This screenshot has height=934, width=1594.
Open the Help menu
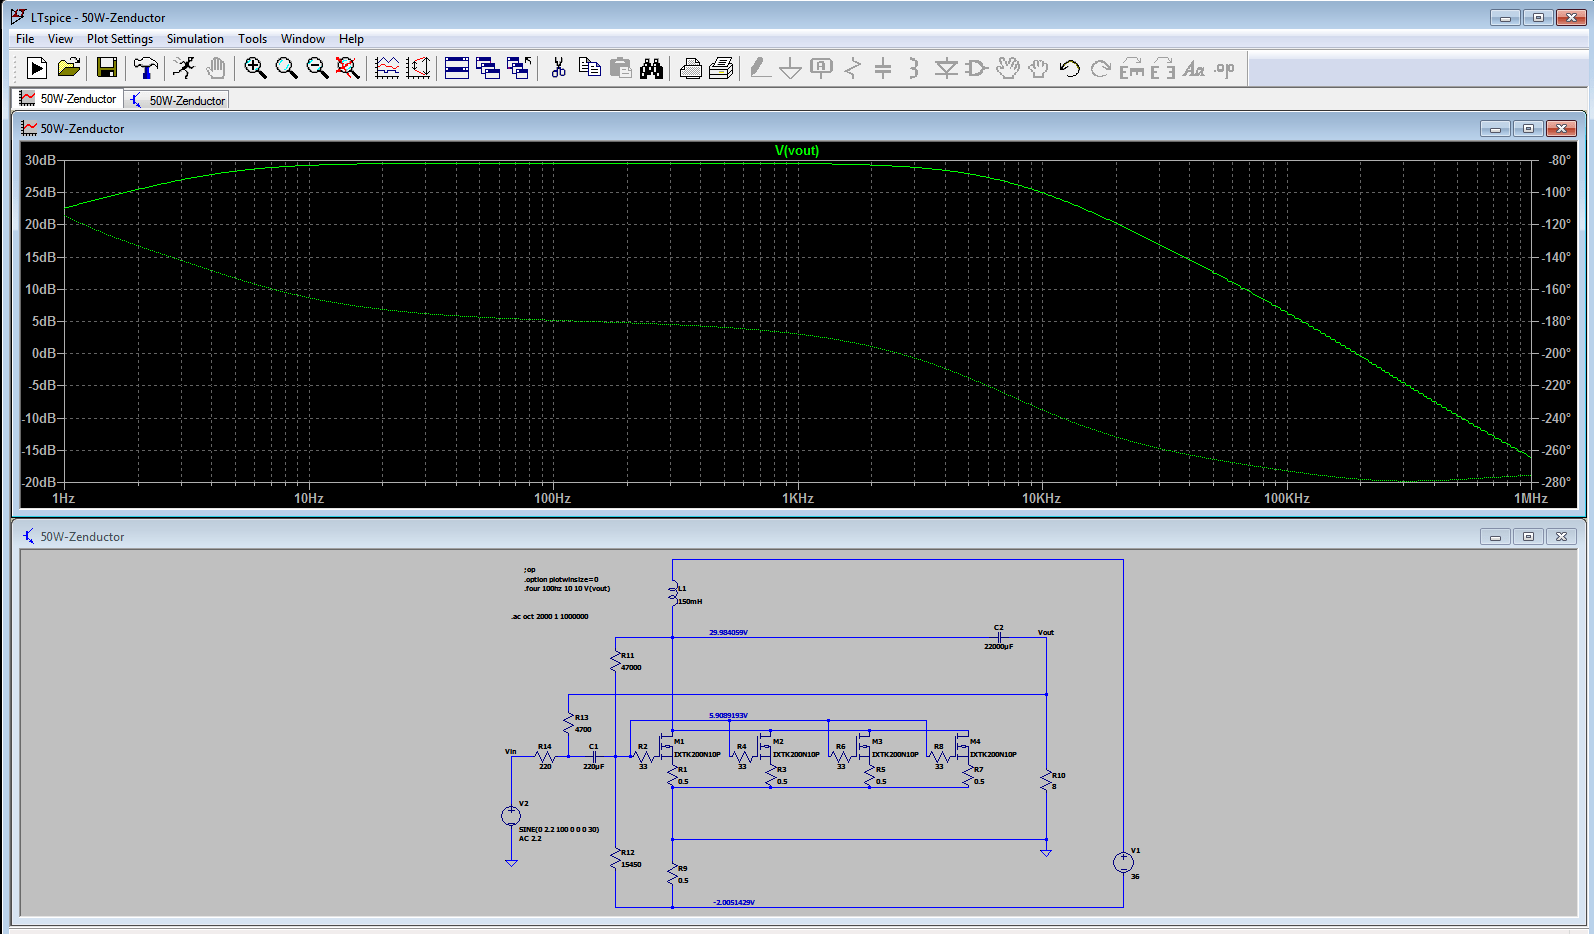[351, 39]
